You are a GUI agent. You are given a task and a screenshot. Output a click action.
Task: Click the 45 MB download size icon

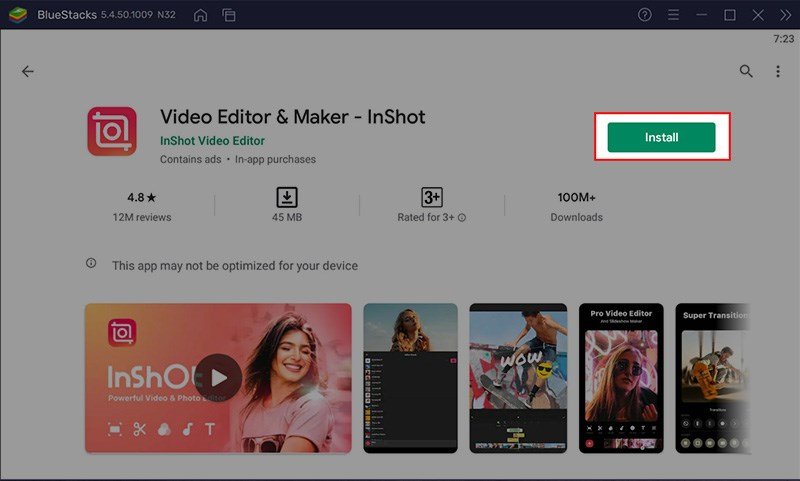287,197
